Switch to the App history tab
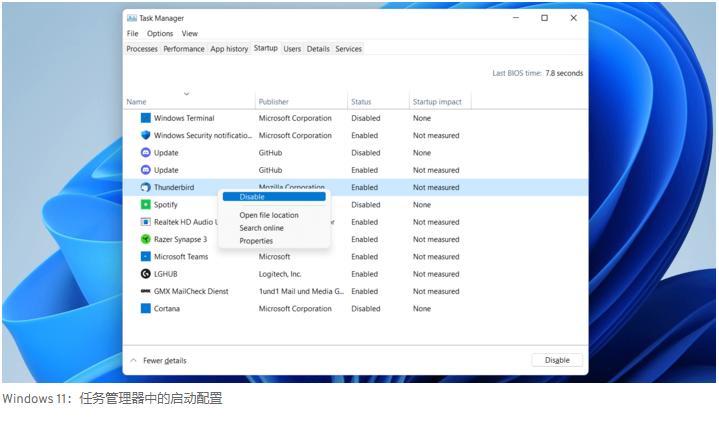This screenshot has height=423, width=719. (x=229, y=49)
